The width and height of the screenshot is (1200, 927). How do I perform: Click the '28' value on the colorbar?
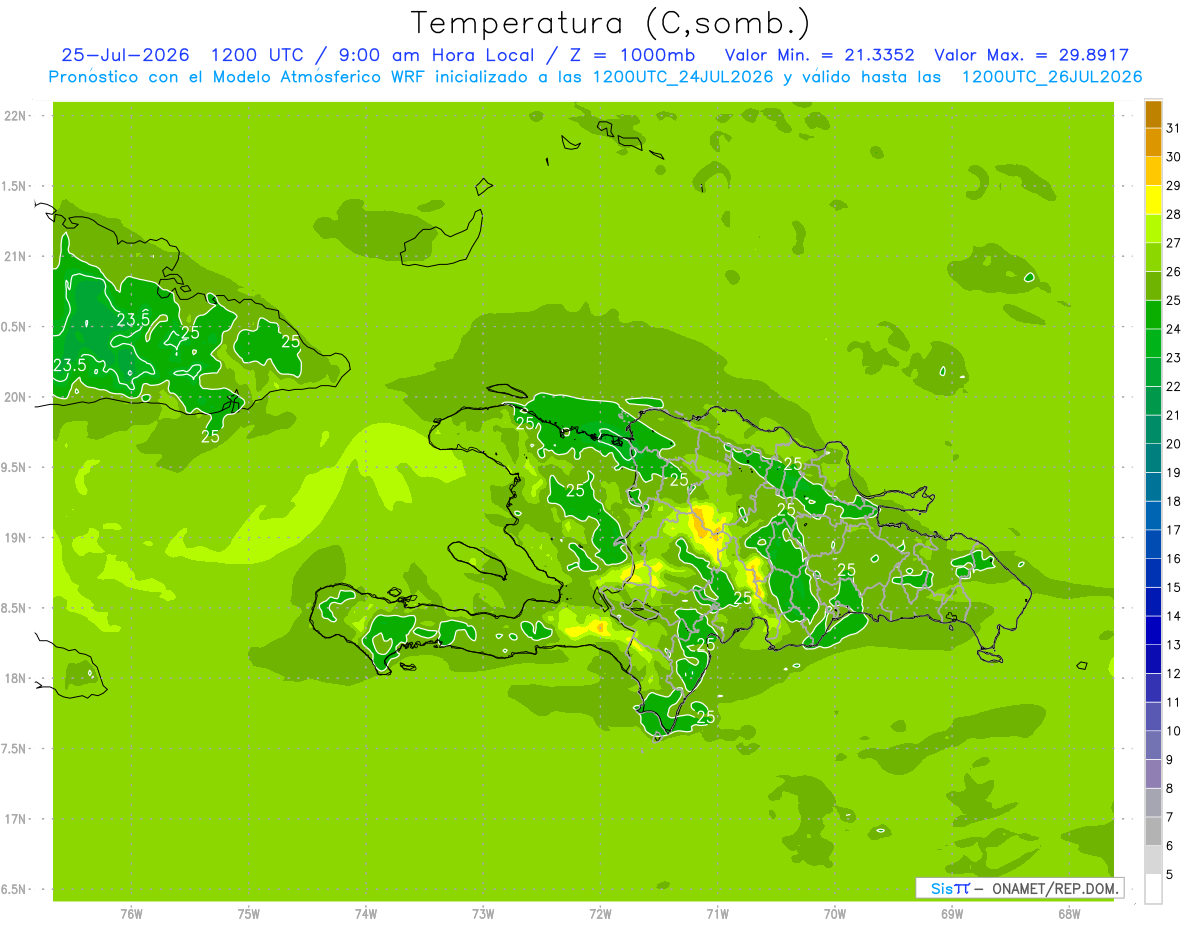pyautogui.click(x=1174, y=214)
